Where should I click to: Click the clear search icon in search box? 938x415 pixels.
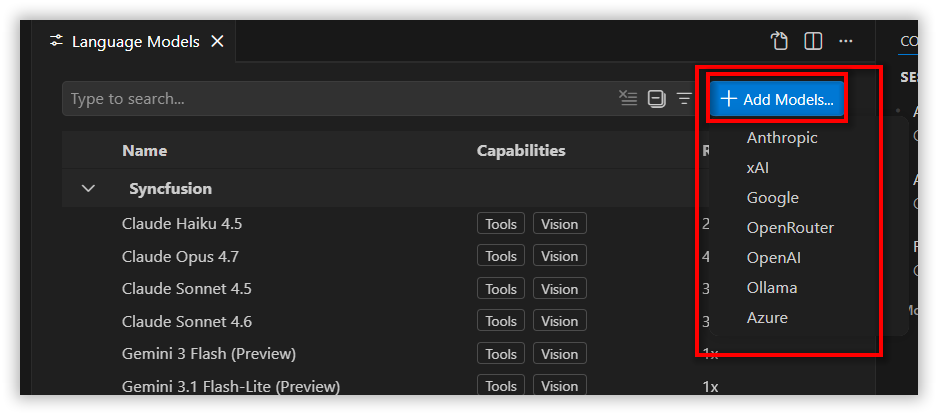click(x=628, y=99)
